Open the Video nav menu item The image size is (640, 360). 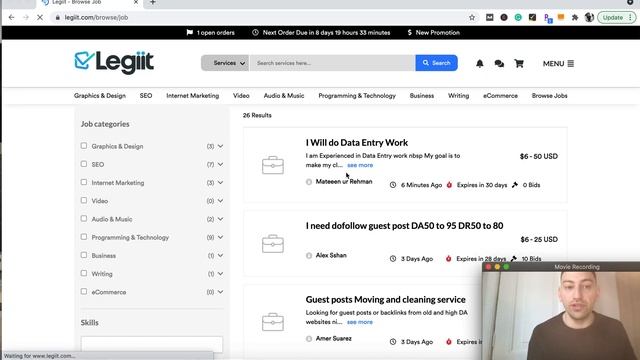pyautogui.click(x=241, y=96)
